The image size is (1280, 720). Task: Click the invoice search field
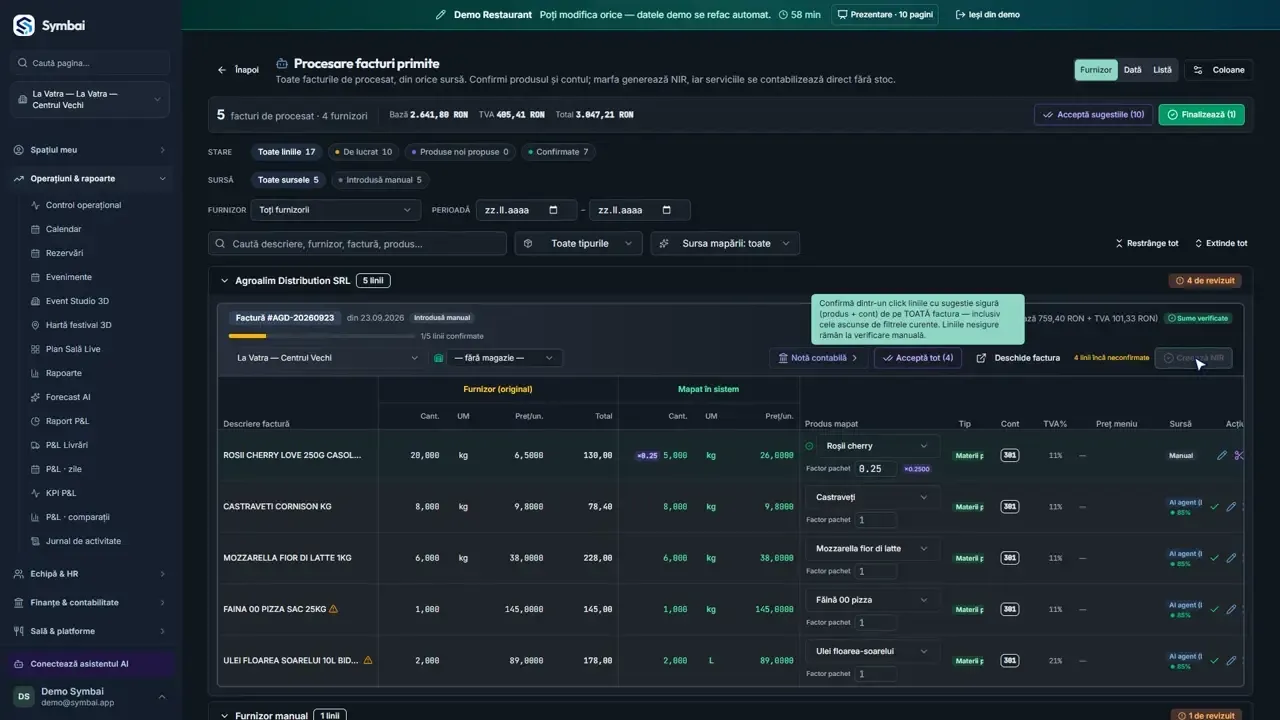(358, 243)
